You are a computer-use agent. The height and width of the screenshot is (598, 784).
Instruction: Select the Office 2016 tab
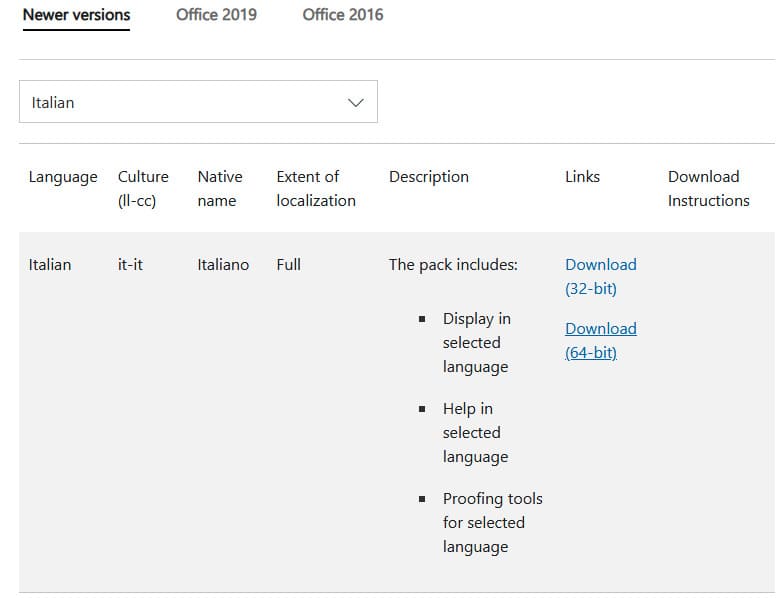pos(342,15)
